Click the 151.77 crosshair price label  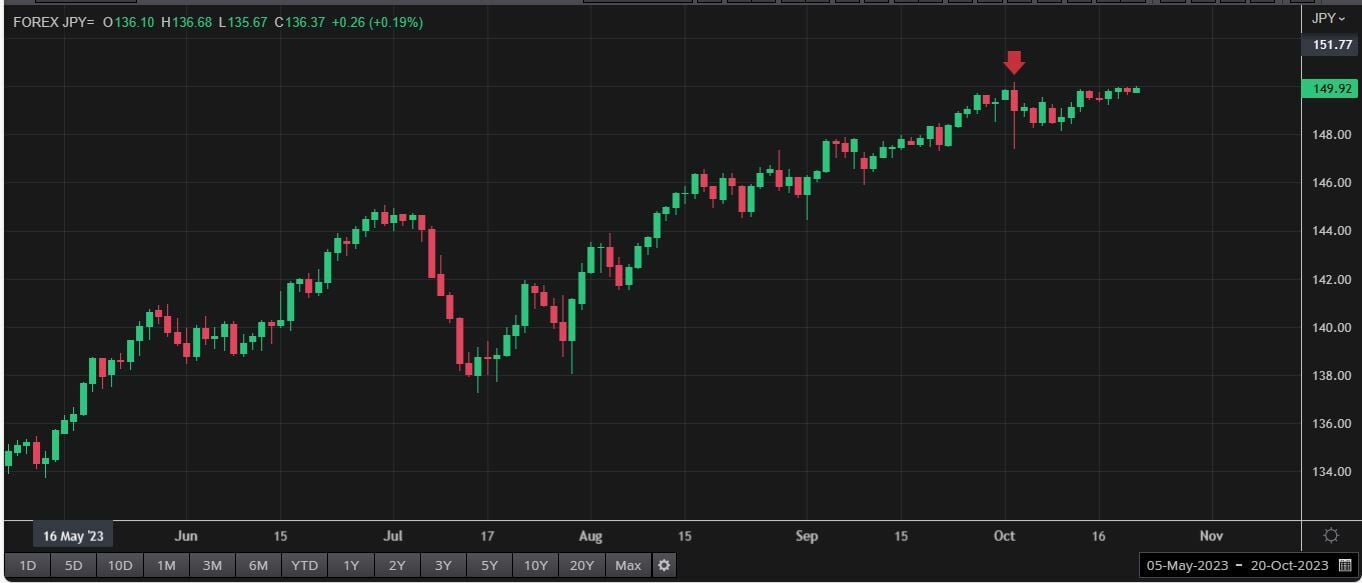pos(1330,45)
